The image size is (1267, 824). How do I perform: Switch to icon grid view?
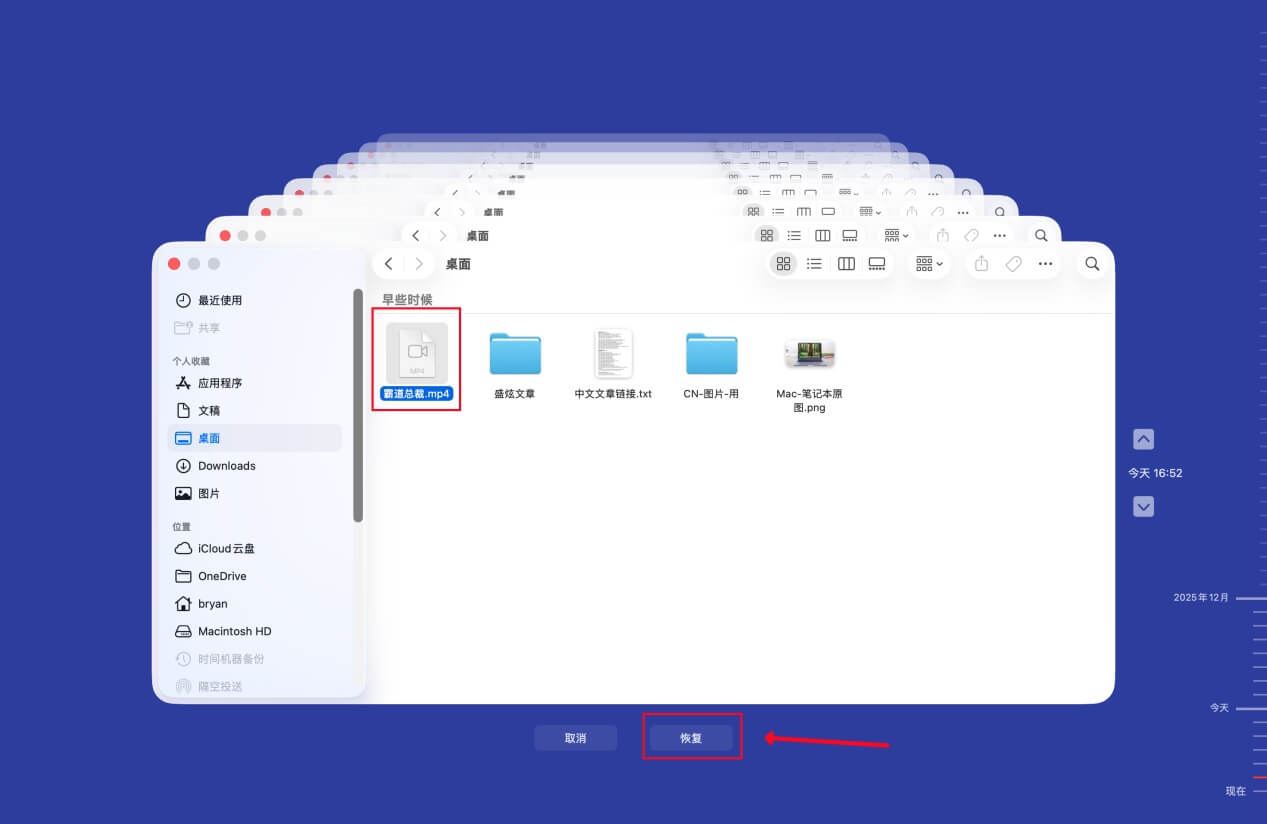[x=784, y=264]
